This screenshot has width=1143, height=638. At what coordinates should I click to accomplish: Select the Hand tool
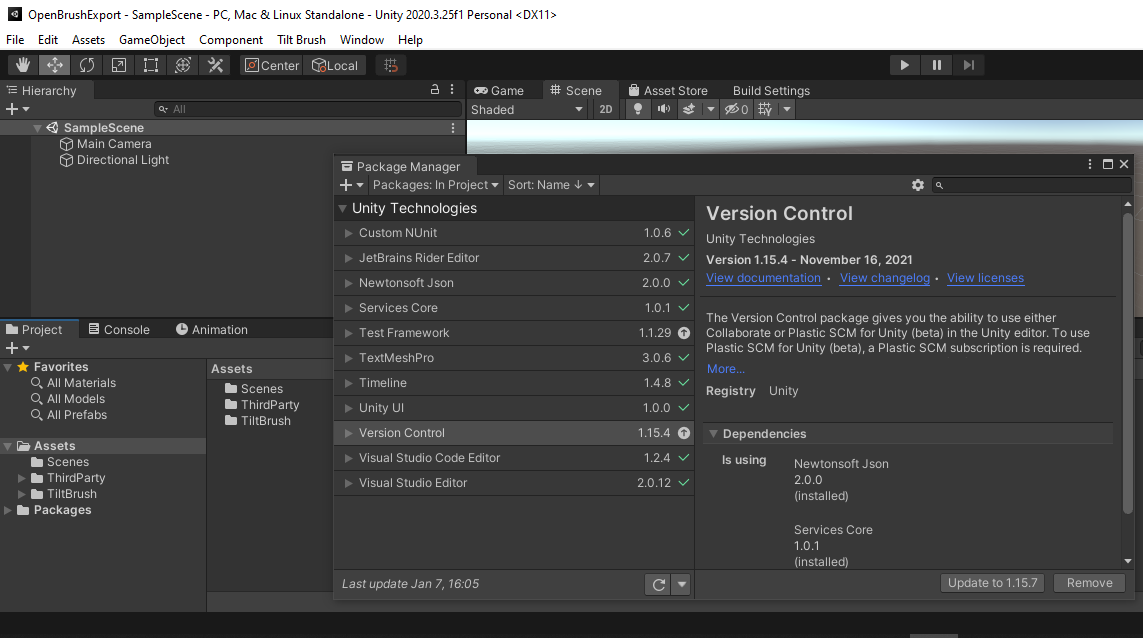23,65
